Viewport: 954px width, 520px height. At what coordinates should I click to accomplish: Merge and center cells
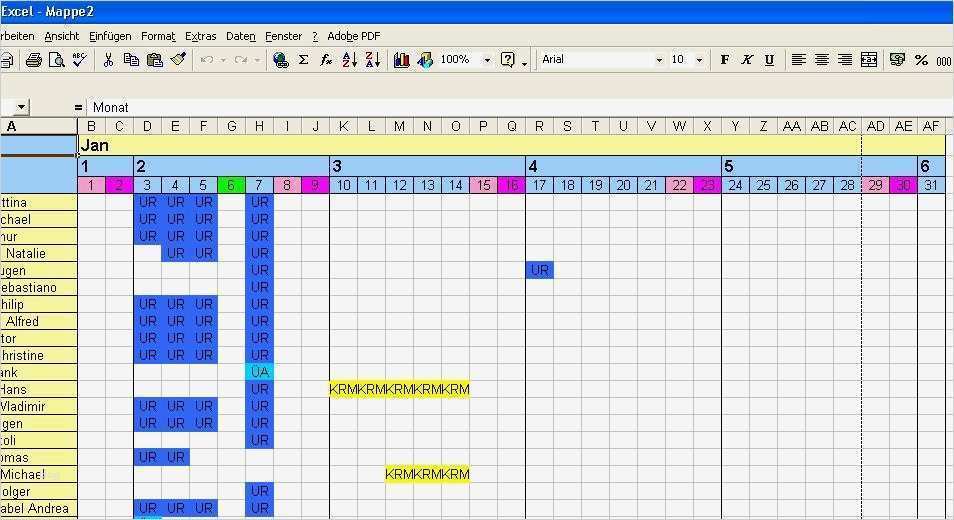(x=868, y=60)
